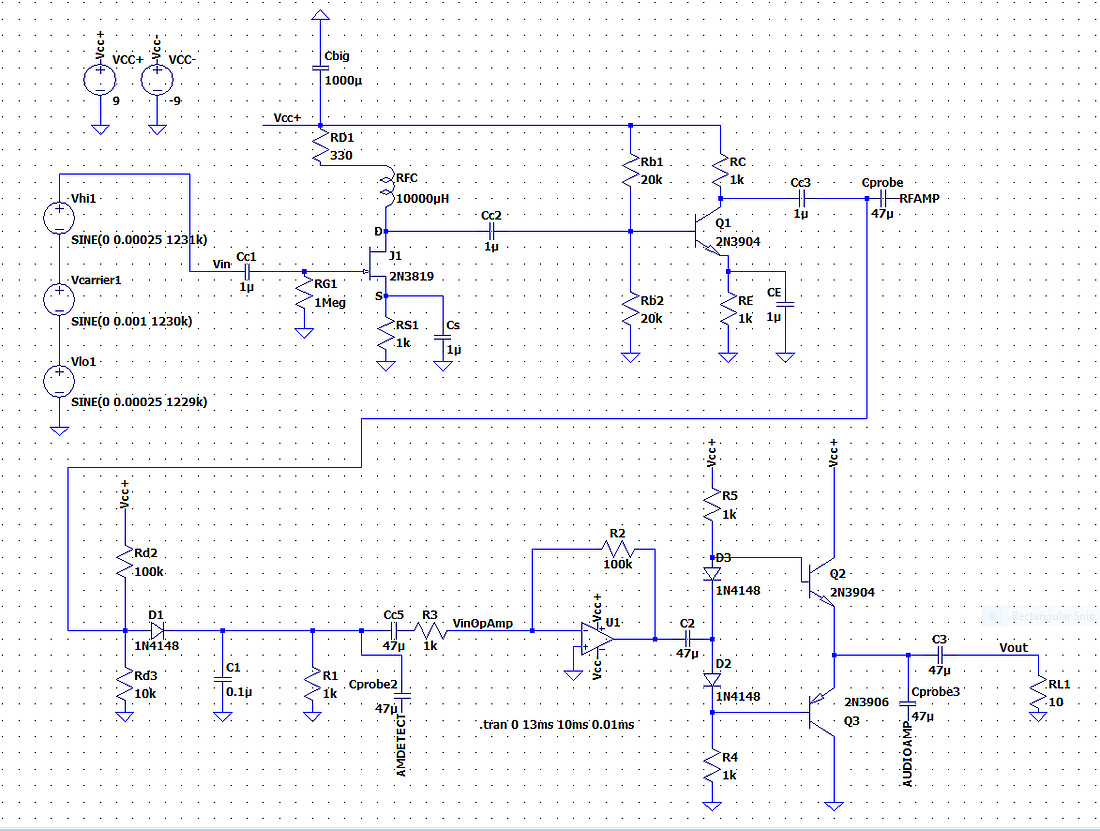Click the ground symbol below RG1
Screen dimensions: 1100x831
[304, 332]
